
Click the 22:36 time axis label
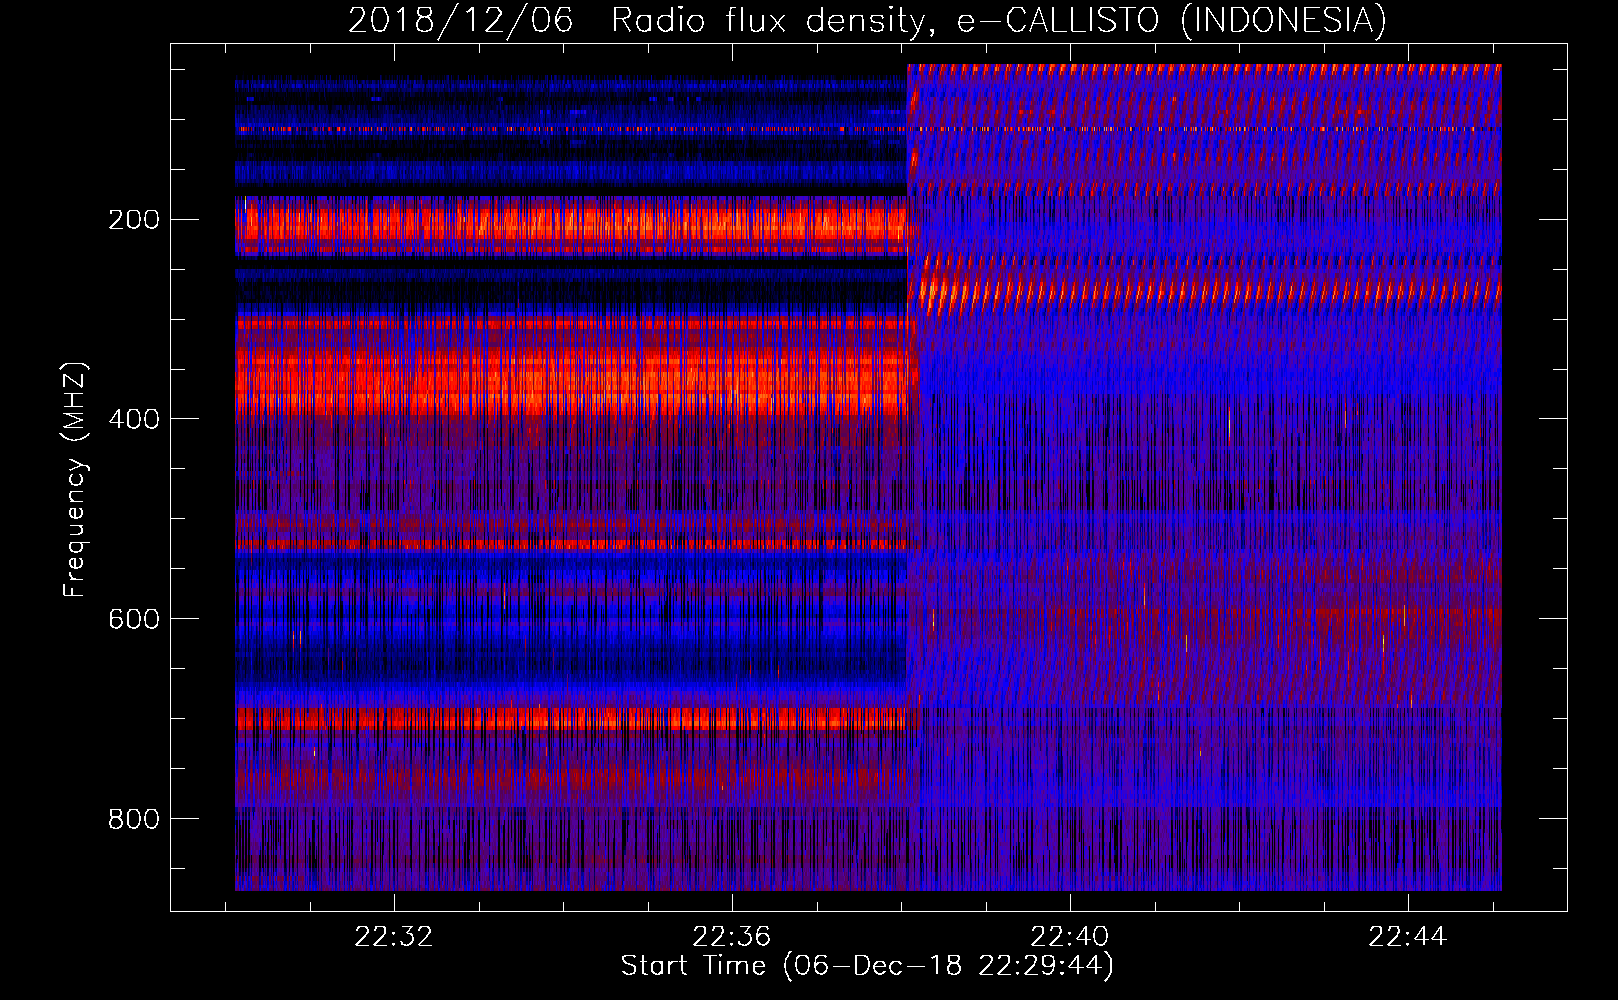[x=732, y=936]
